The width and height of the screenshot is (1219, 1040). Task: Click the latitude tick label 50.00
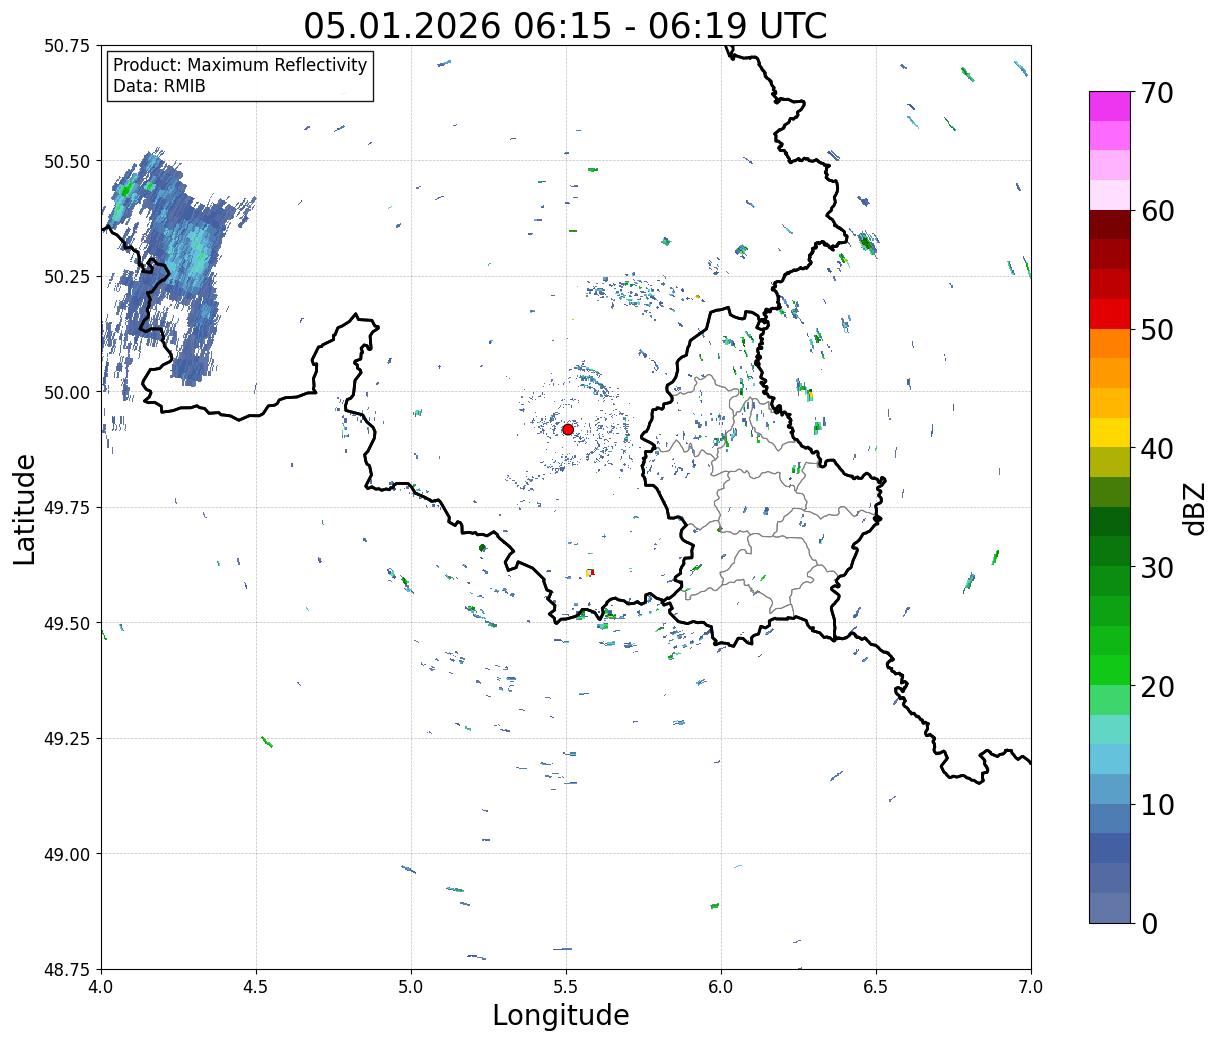[67, 392]
